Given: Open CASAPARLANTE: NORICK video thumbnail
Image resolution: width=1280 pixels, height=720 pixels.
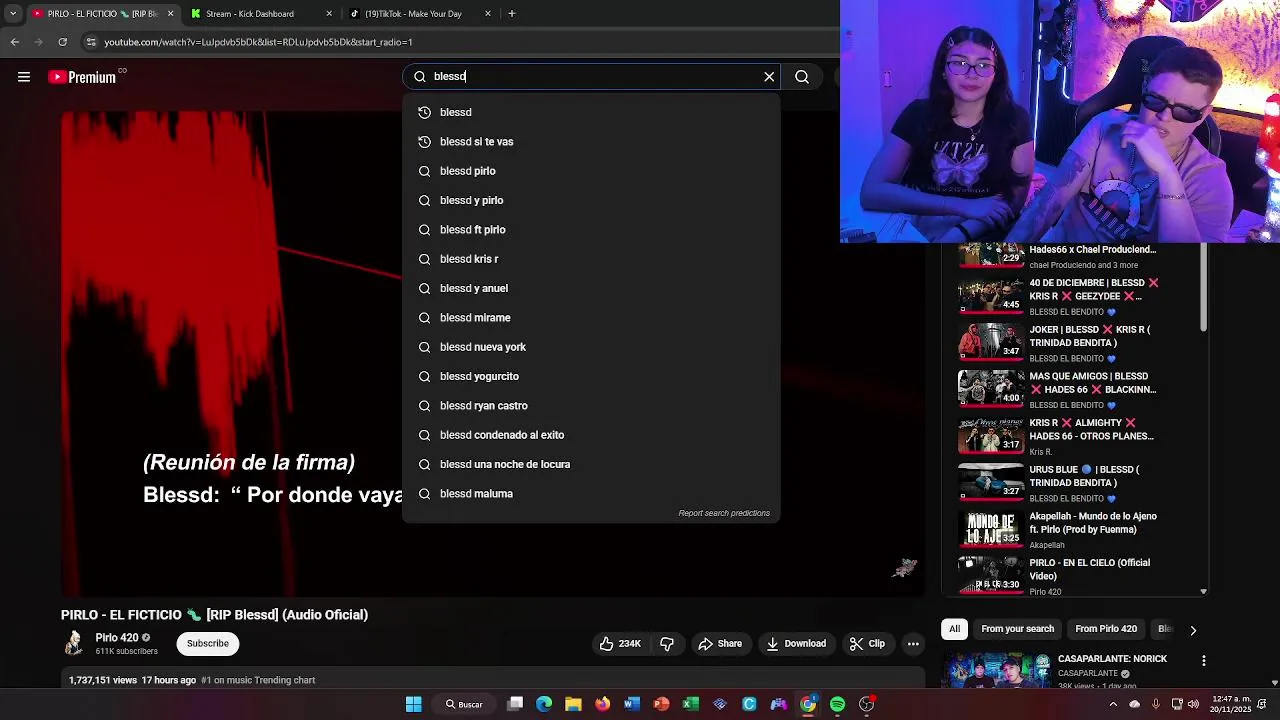Looking at the screenshot, I should 995,670.
